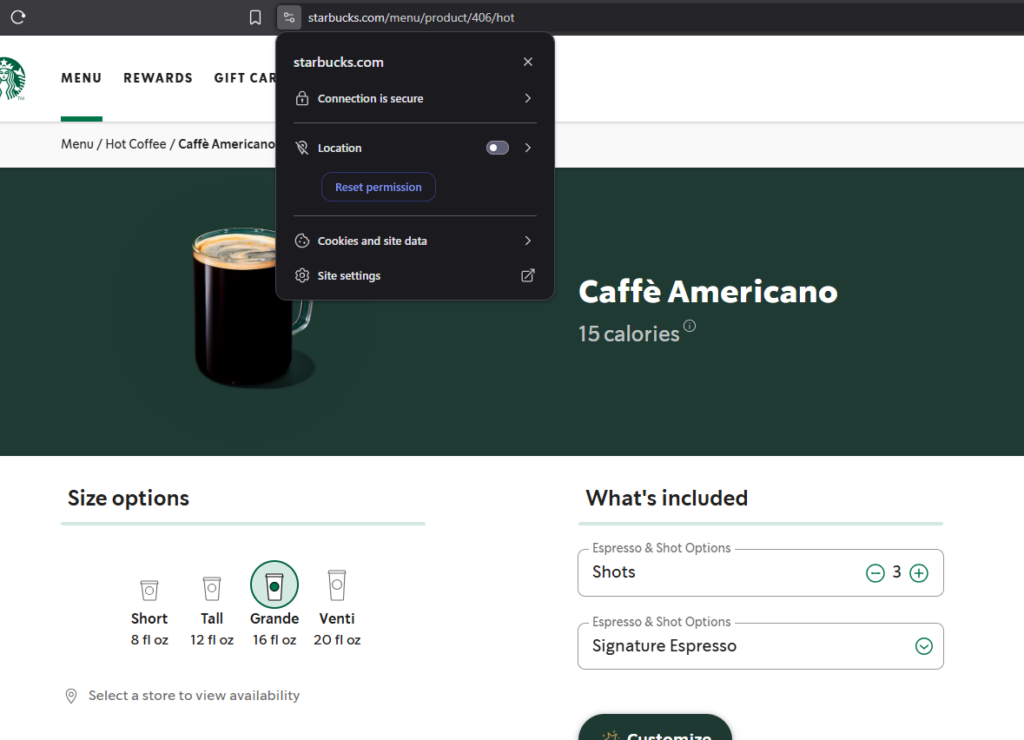The width and height of the screenshot is (1024, 740).
Task: Close the starbucks.com site info popup
Action: point(528,61)
